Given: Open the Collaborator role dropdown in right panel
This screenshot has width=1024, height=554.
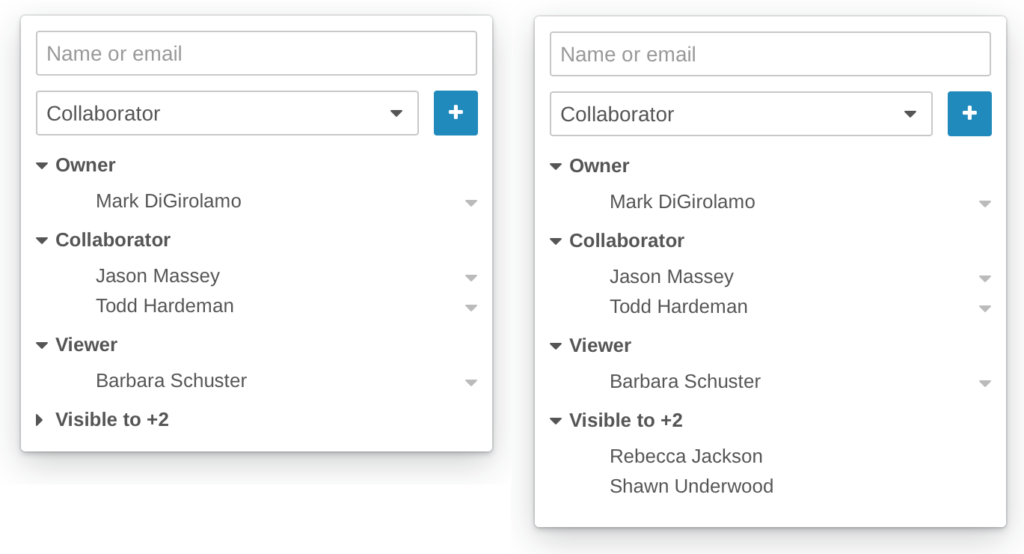Looking at the screenshot, I should pyautogui.click(x=741, y=114).
